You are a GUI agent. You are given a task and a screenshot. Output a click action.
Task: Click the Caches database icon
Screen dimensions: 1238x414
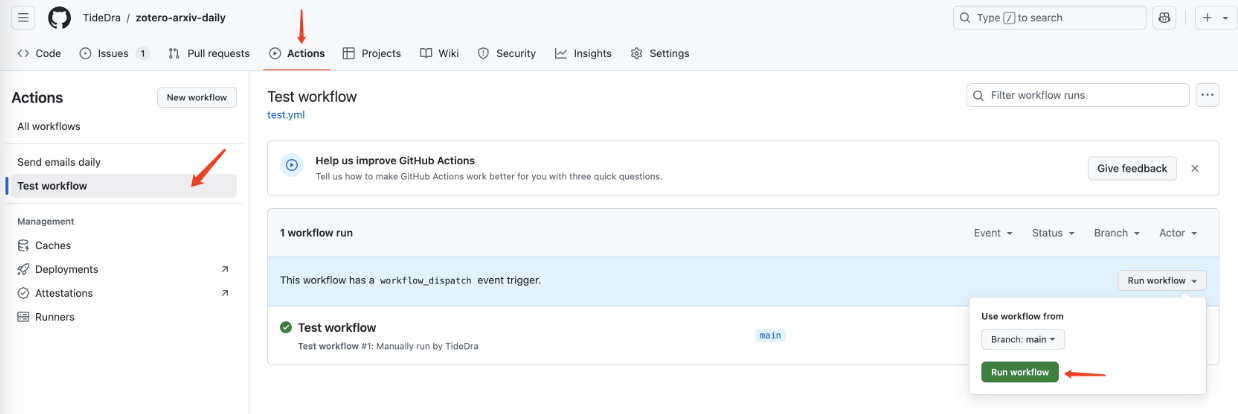click(24, 245)
